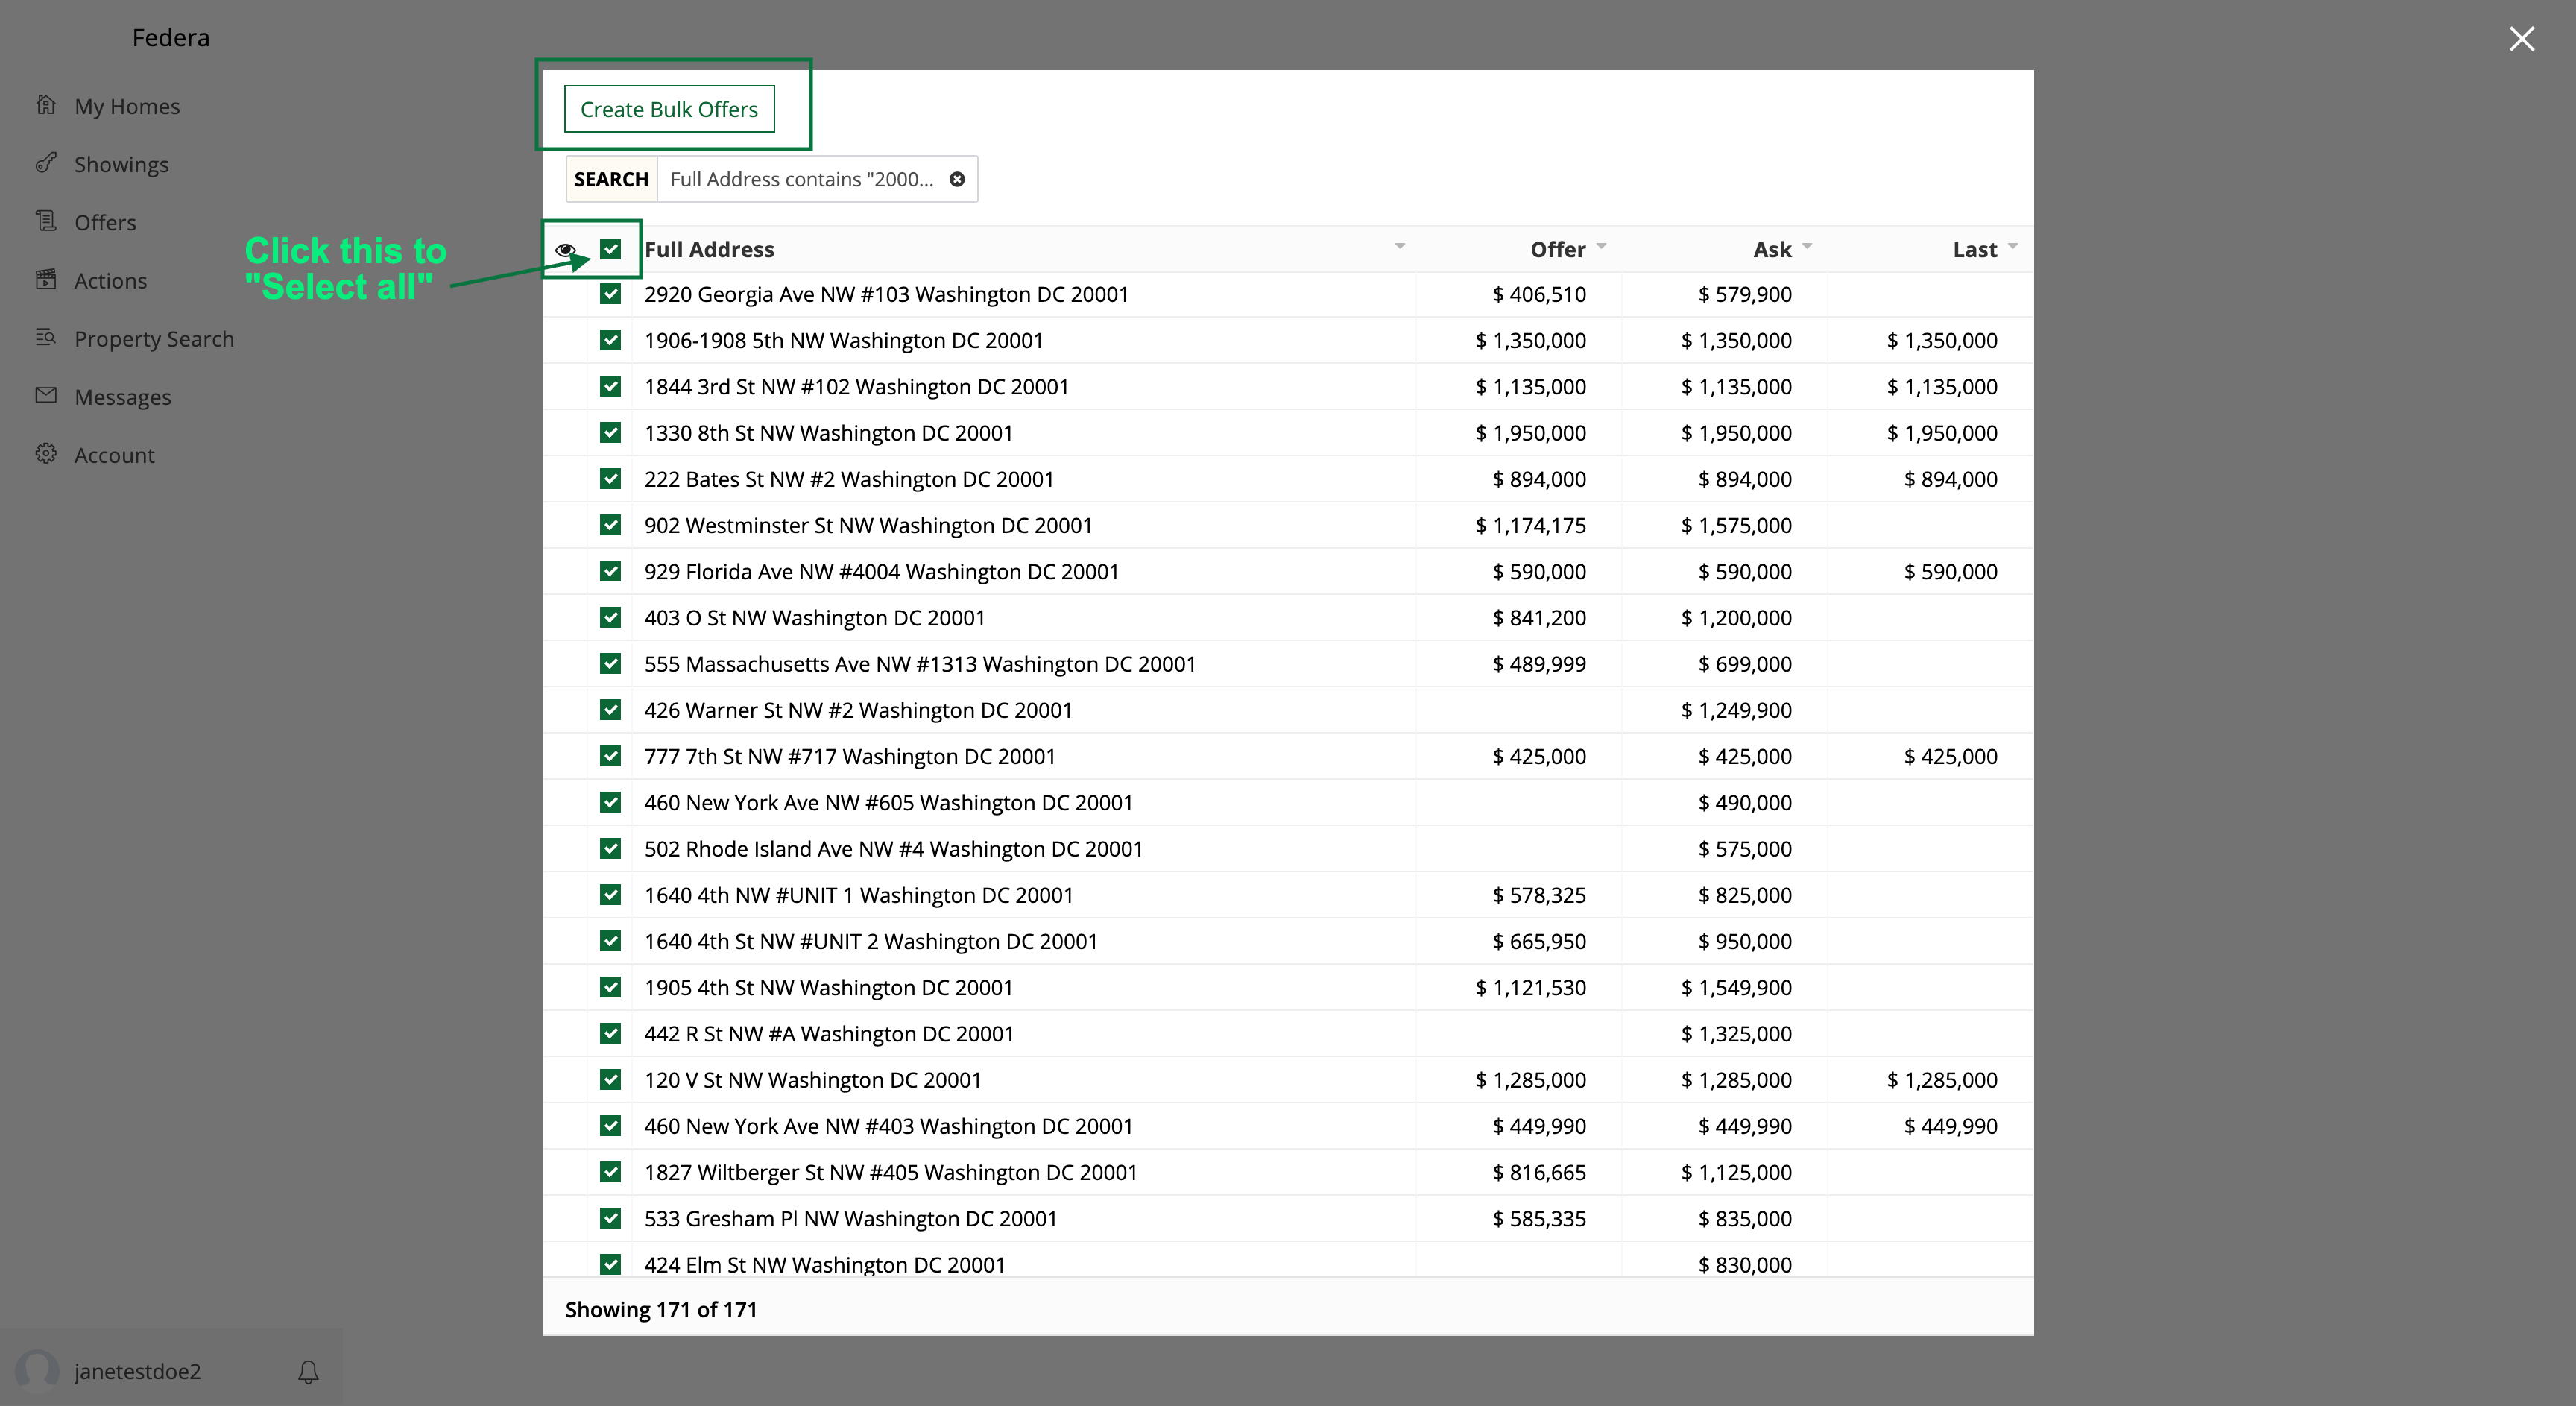Go to Showings section
The height and width of the screenshot is (1406, 2576).
tap(121, 164)
